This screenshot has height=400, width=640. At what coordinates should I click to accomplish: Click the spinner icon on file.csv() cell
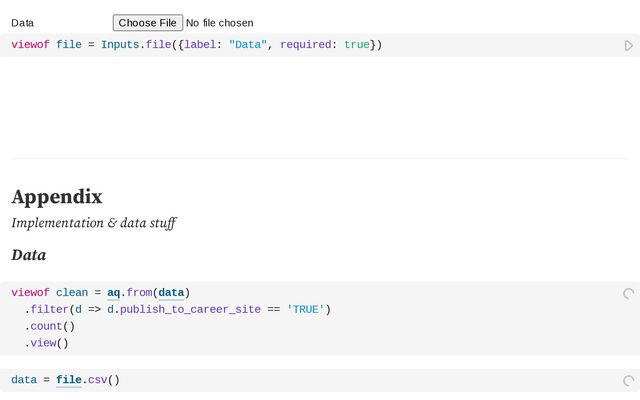(628, 381)
